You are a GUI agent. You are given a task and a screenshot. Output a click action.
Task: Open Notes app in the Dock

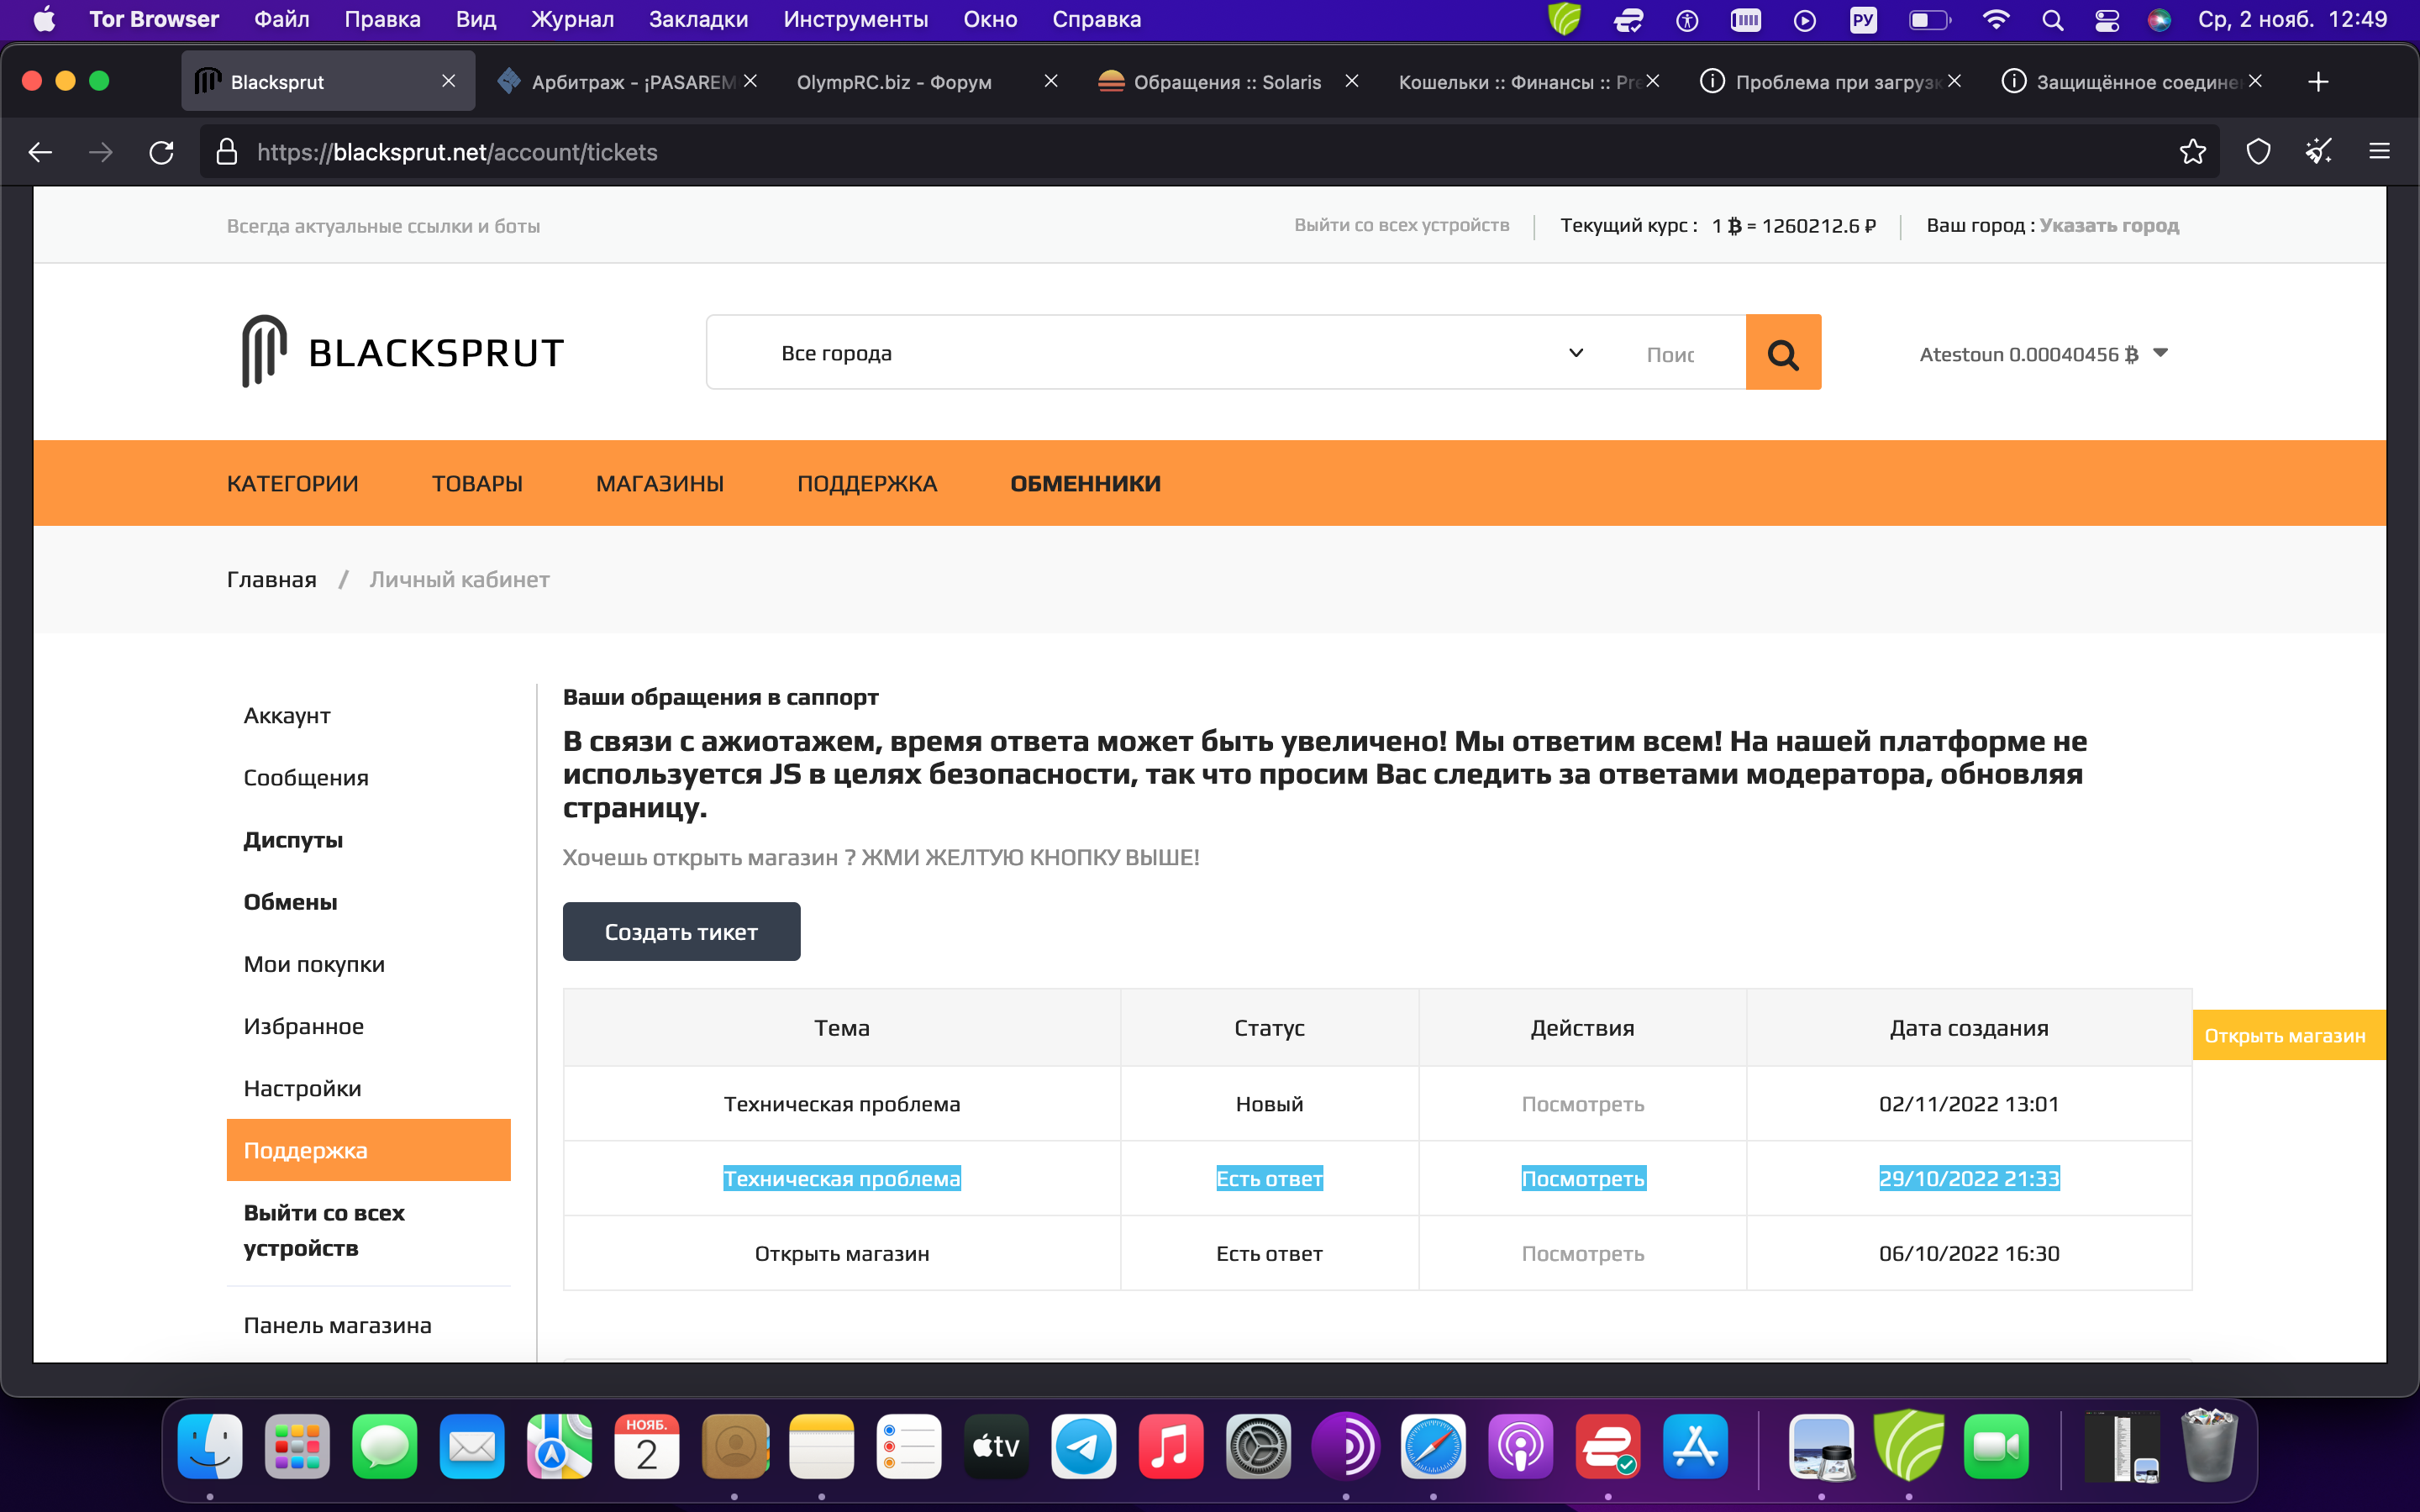822,1446
